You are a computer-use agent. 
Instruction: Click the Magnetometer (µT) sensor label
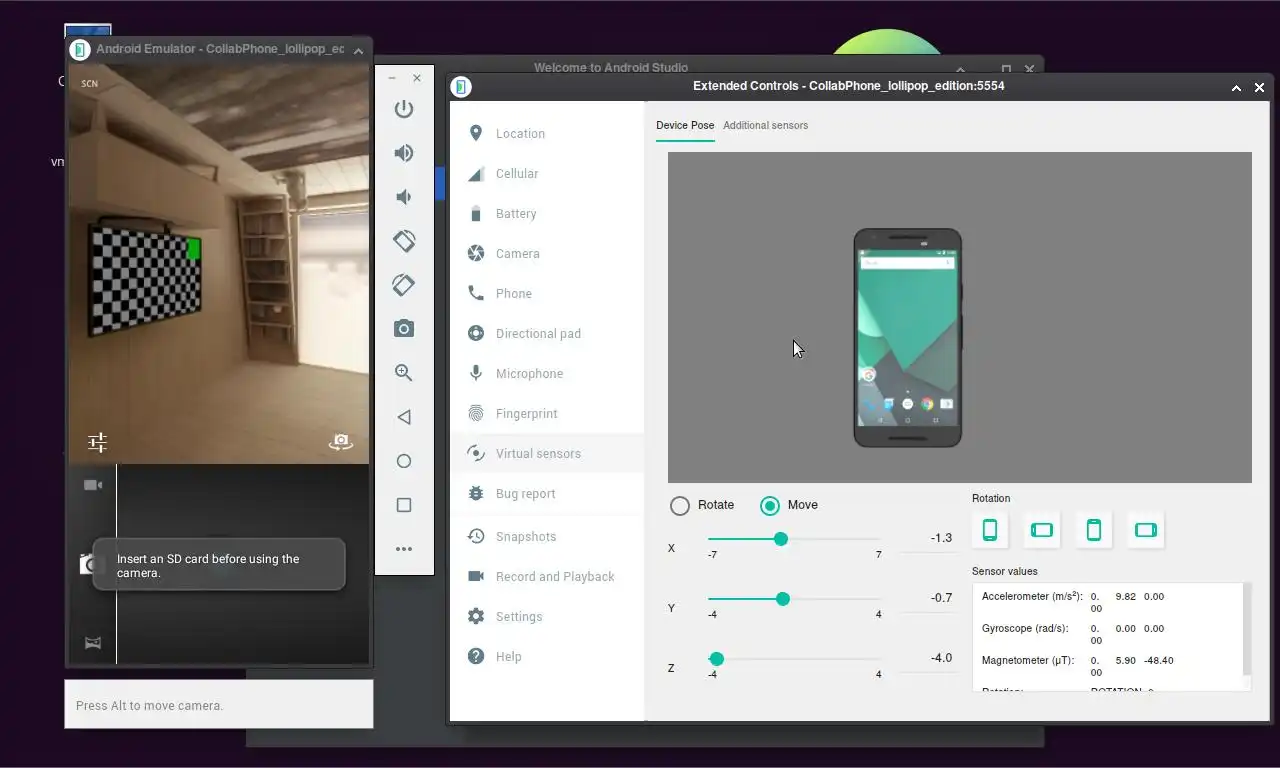point(1028,660)
